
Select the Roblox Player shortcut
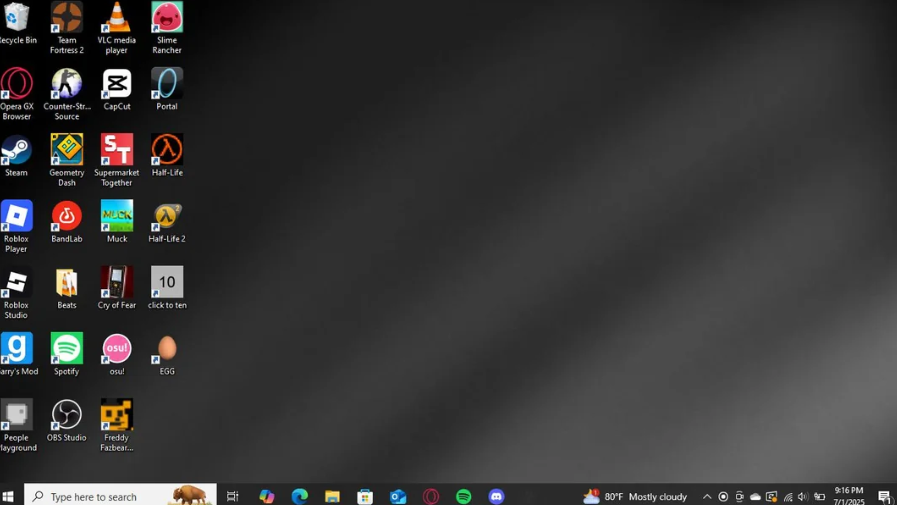[x=17, y=226]
